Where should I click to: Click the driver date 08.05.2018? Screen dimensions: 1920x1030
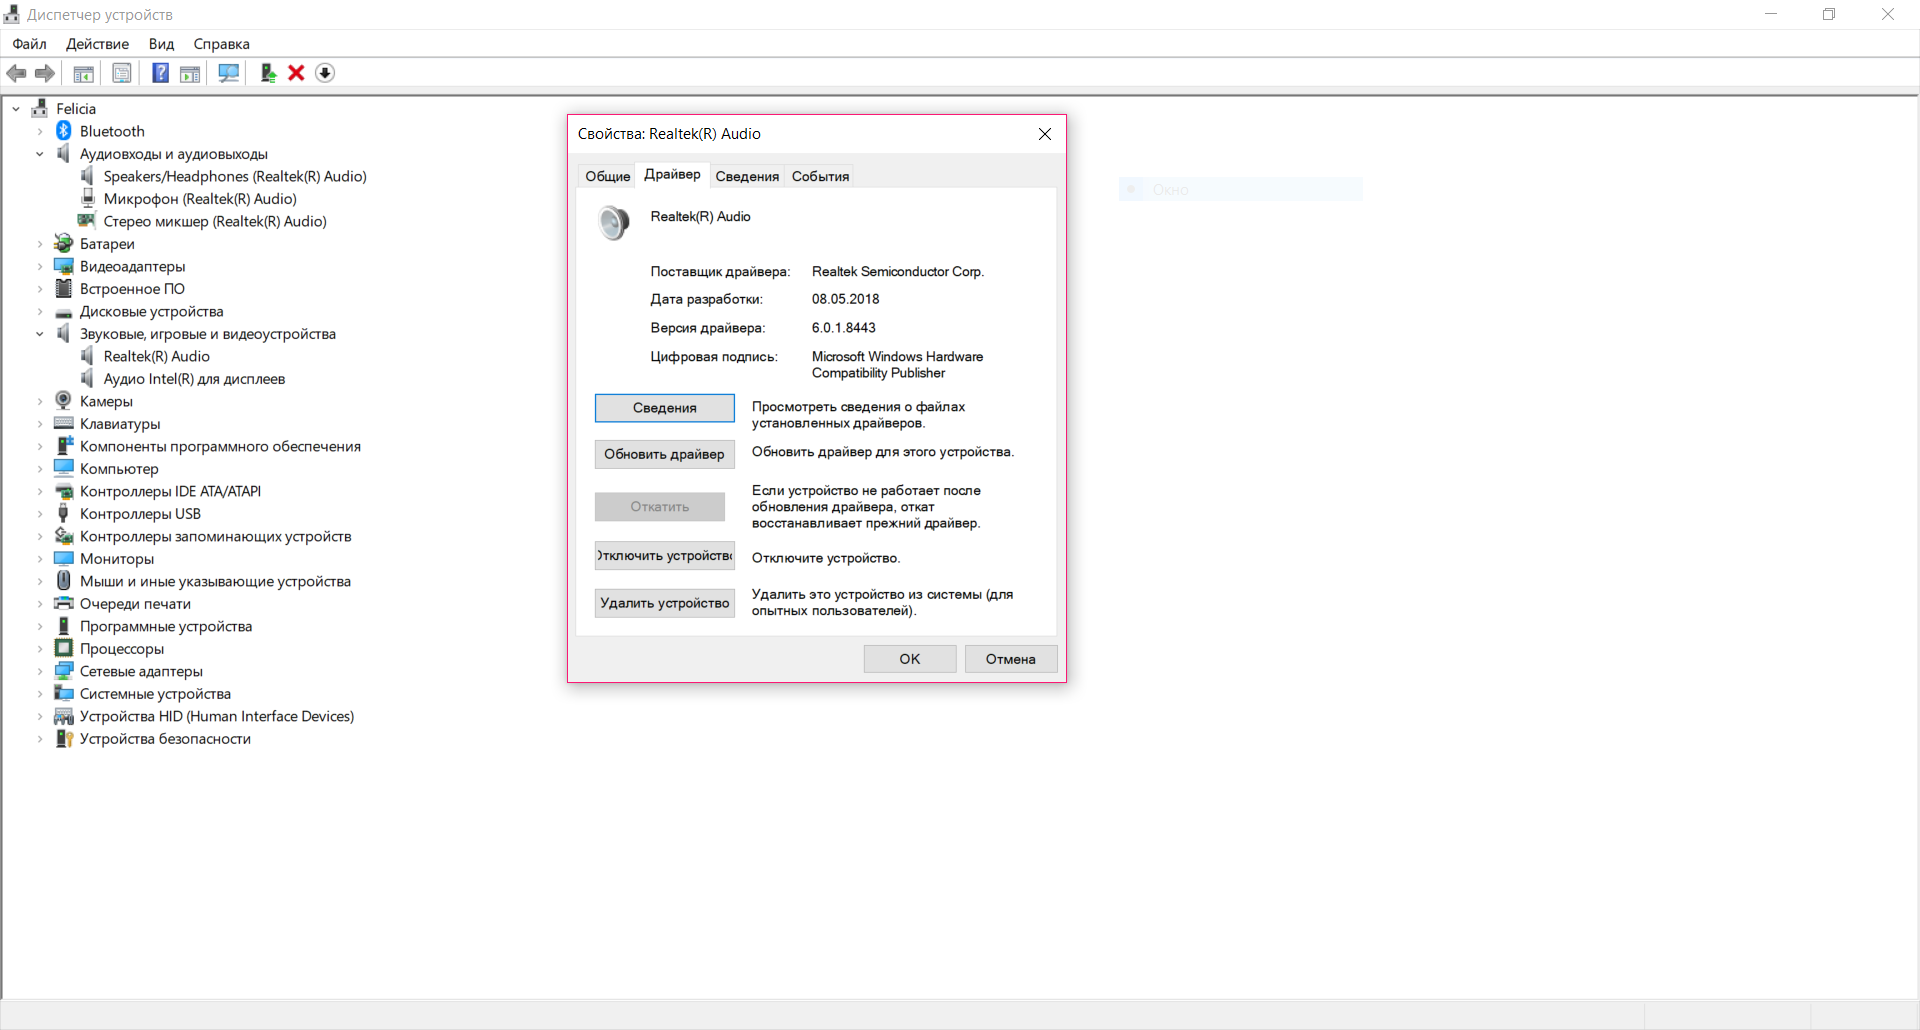(846, 299)
